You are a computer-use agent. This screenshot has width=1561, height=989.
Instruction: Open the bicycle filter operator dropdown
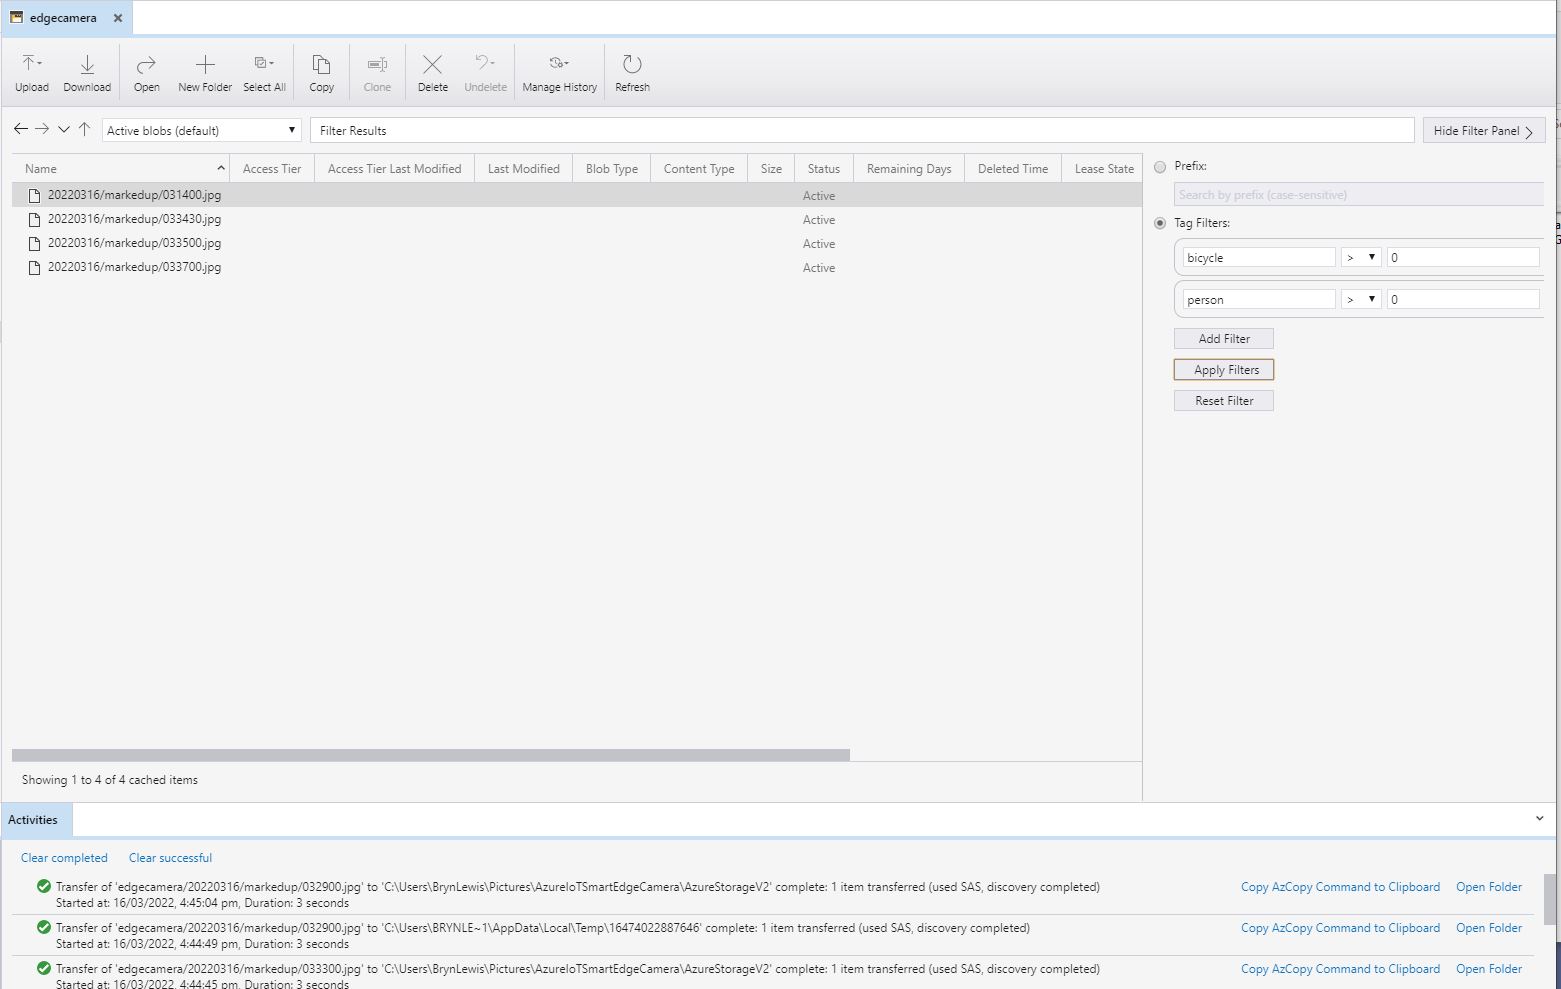(1361, 258)
